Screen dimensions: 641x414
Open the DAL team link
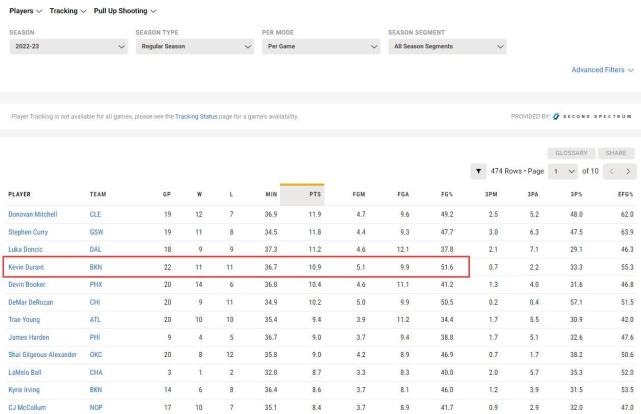95,249
